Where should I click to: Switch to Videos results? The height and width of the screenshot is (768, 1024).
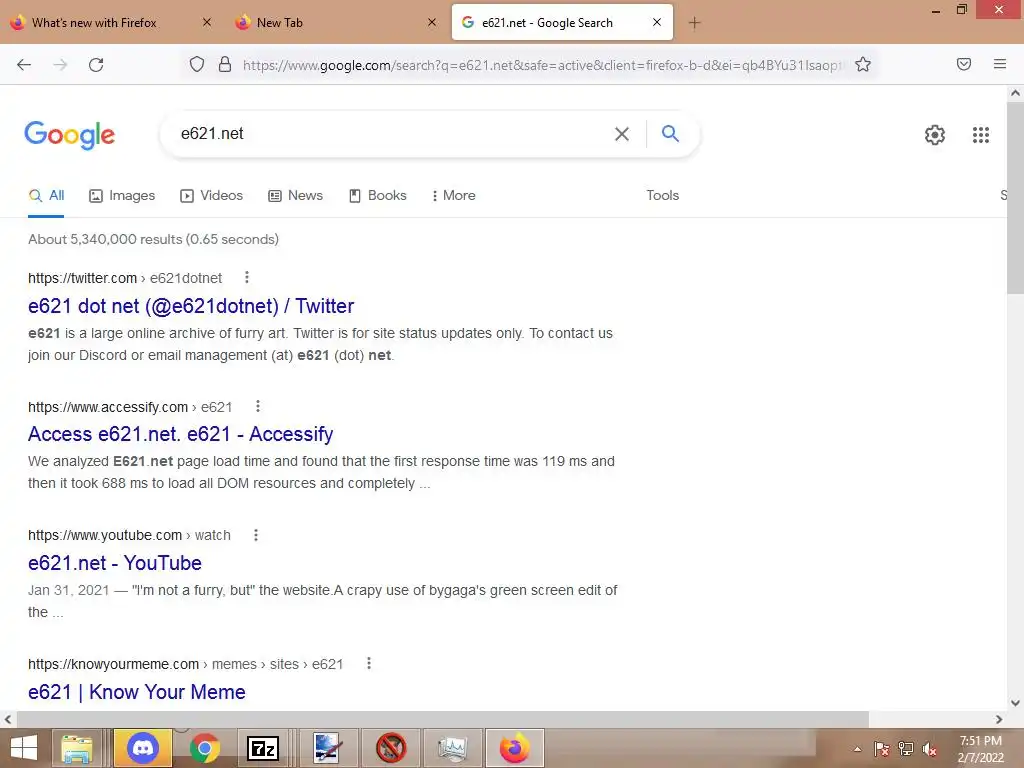point(212,195)
